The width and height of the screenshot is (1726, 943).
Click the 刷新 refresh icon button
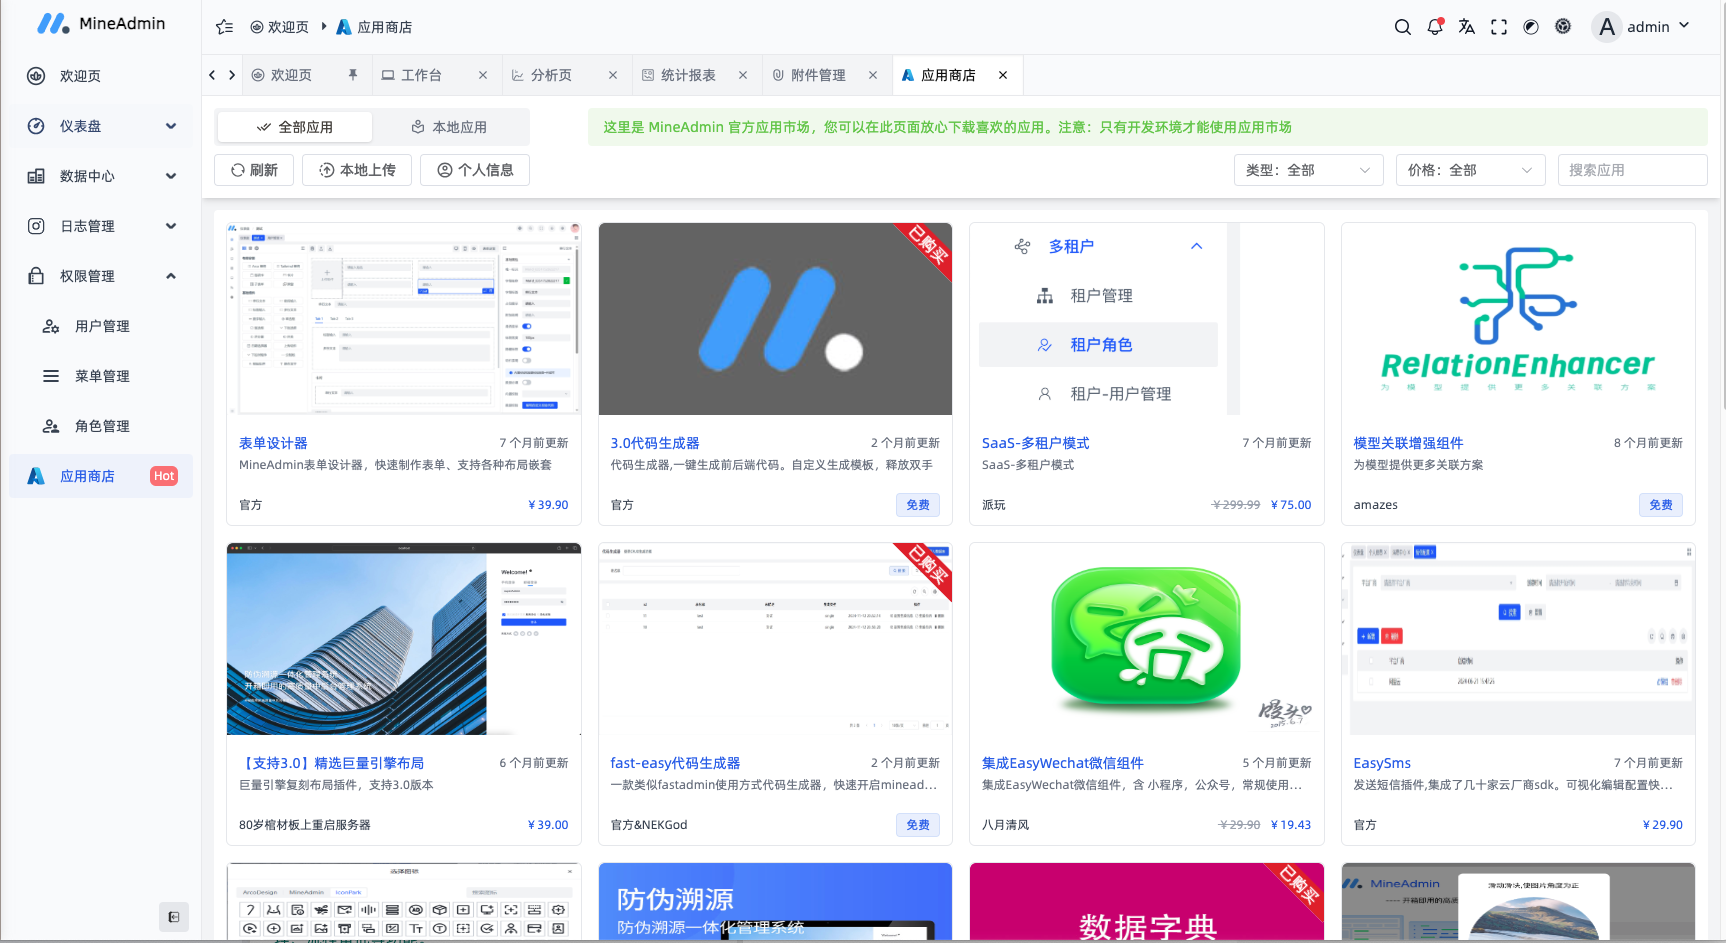[x=253, y=169]
